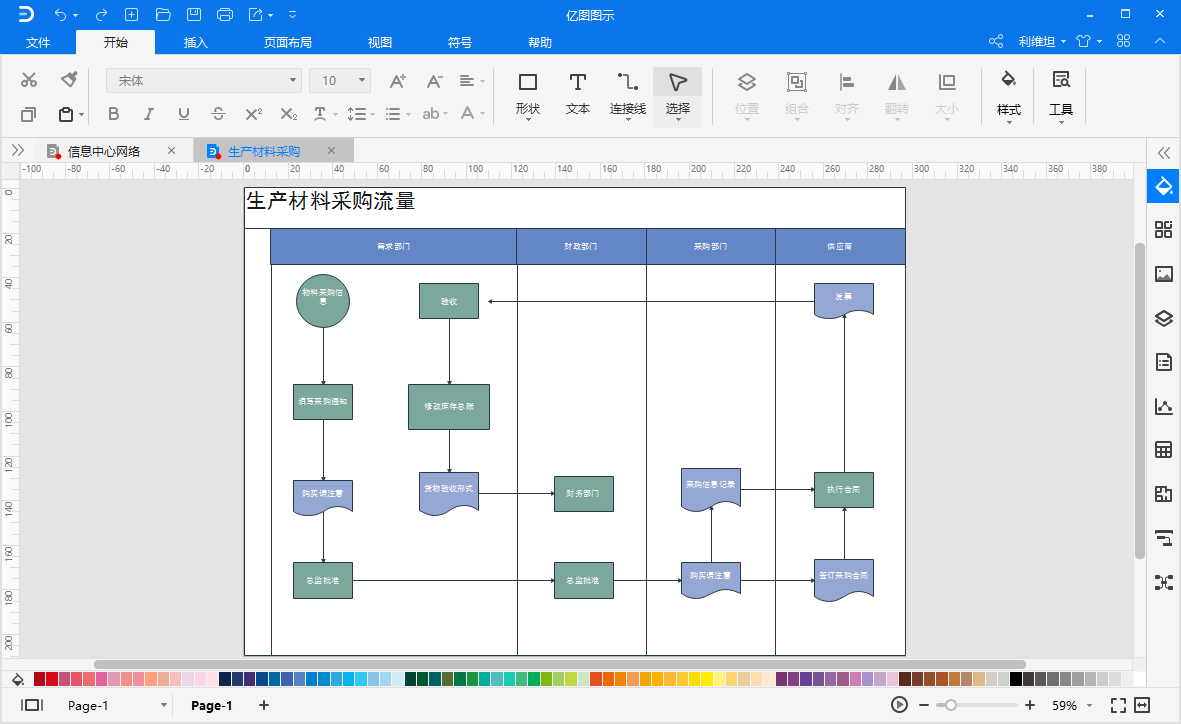Open the table side panel icon
The width and height of the screenshot is (1181, 724).
tap(1164, 451)
